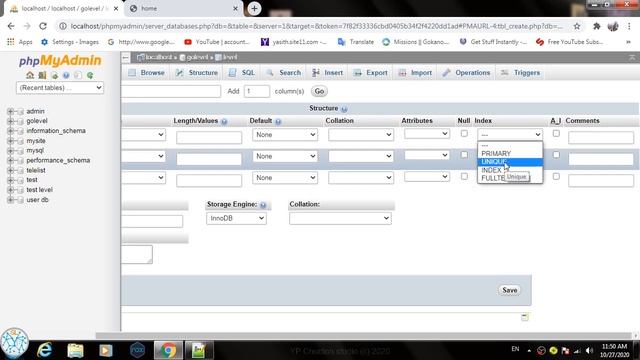
Task: Click the Go button to add columns
Action: click(x=319, y=91)
